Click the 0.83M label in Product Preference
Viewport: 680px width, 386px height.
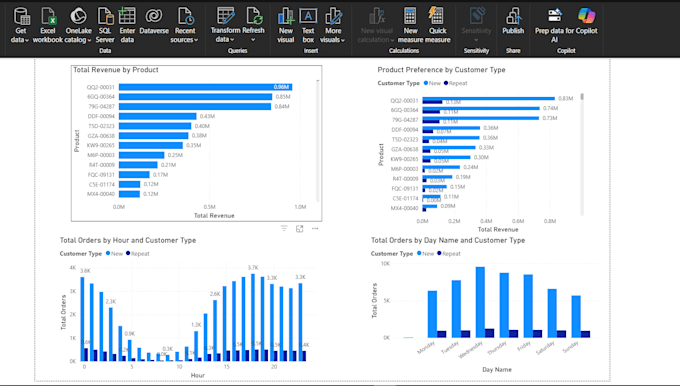pos(566,98)
